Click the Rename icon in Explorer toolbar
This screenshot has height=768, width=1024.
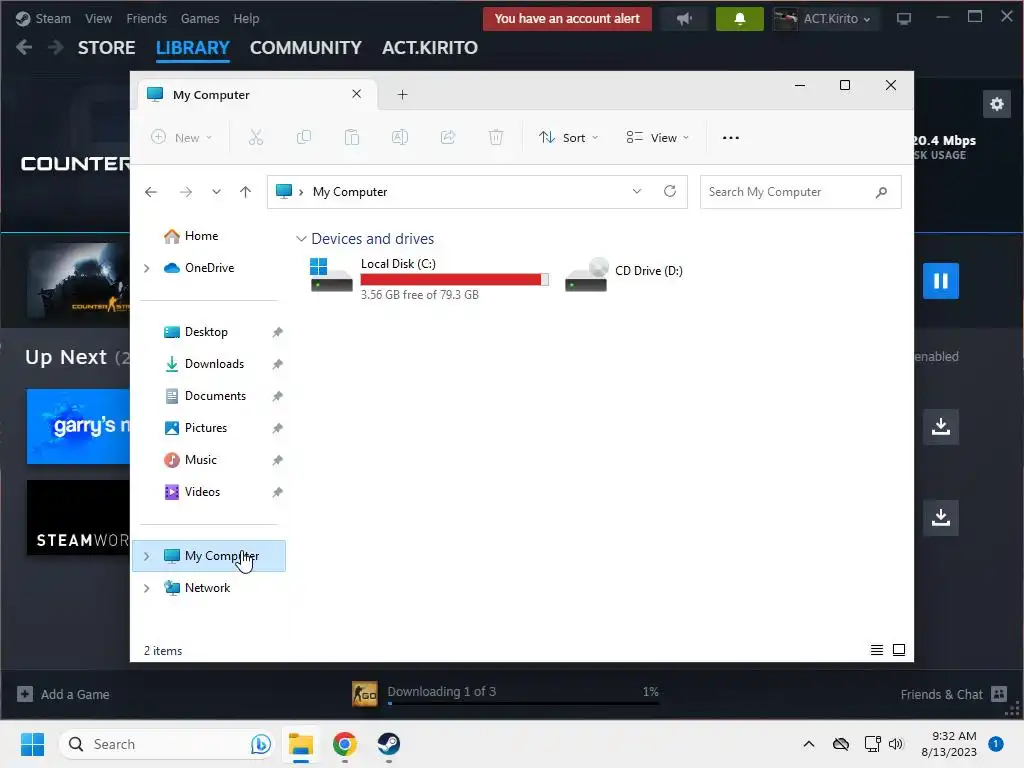pyautogui.click(x=400, y=137)
